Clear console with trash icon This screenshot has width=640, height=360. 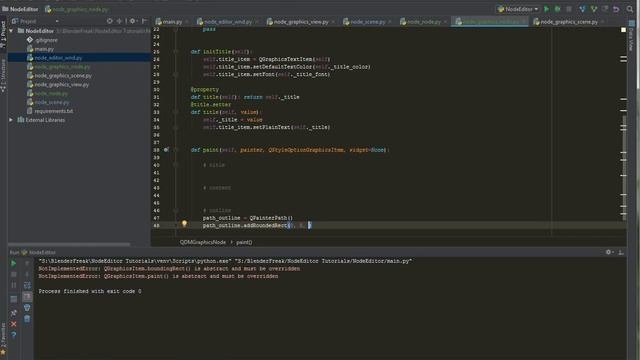point(27,318)
